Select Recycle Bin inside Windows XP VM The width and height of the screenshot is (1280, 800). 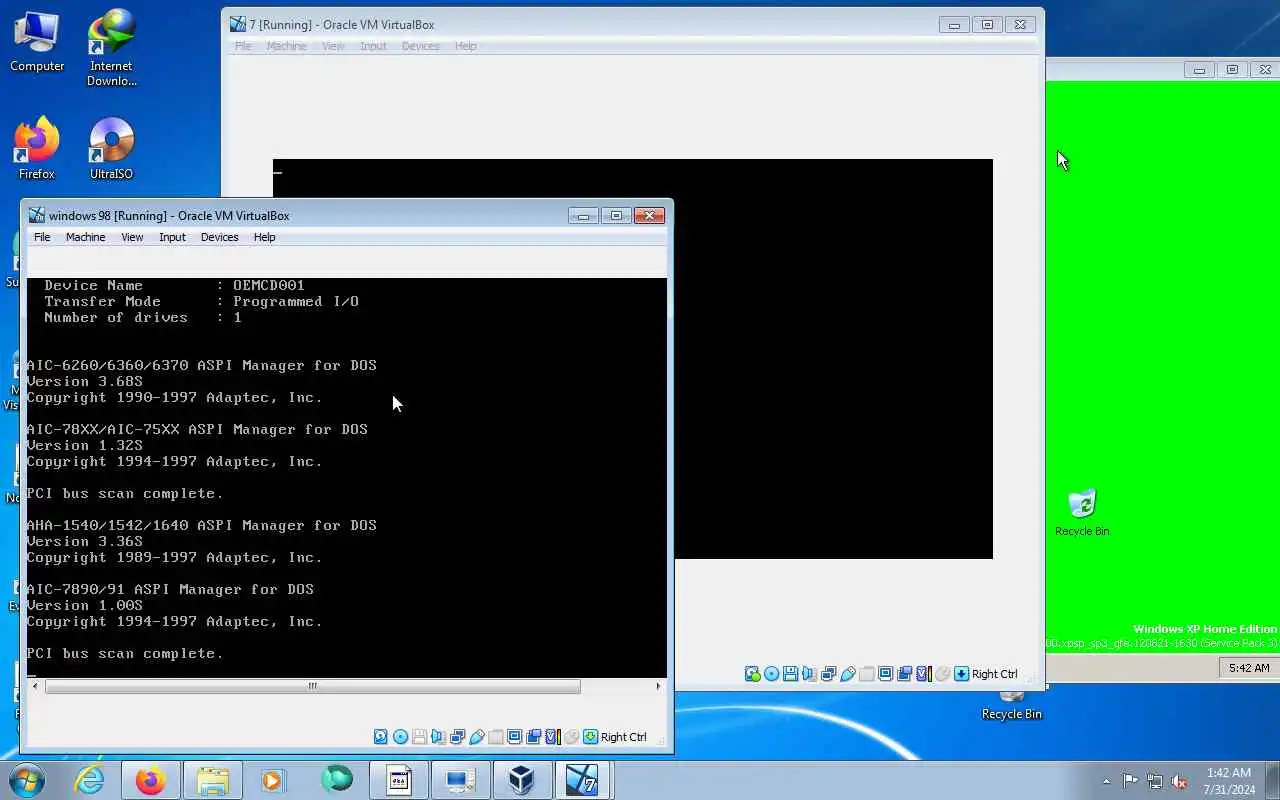coord(1082,513)
